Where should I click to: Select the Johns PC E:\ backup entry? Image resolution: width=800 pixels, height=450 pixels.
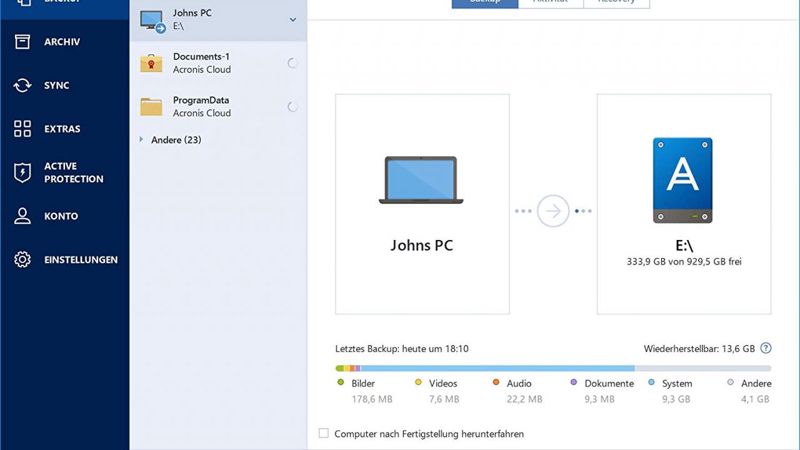coord(218,20)
